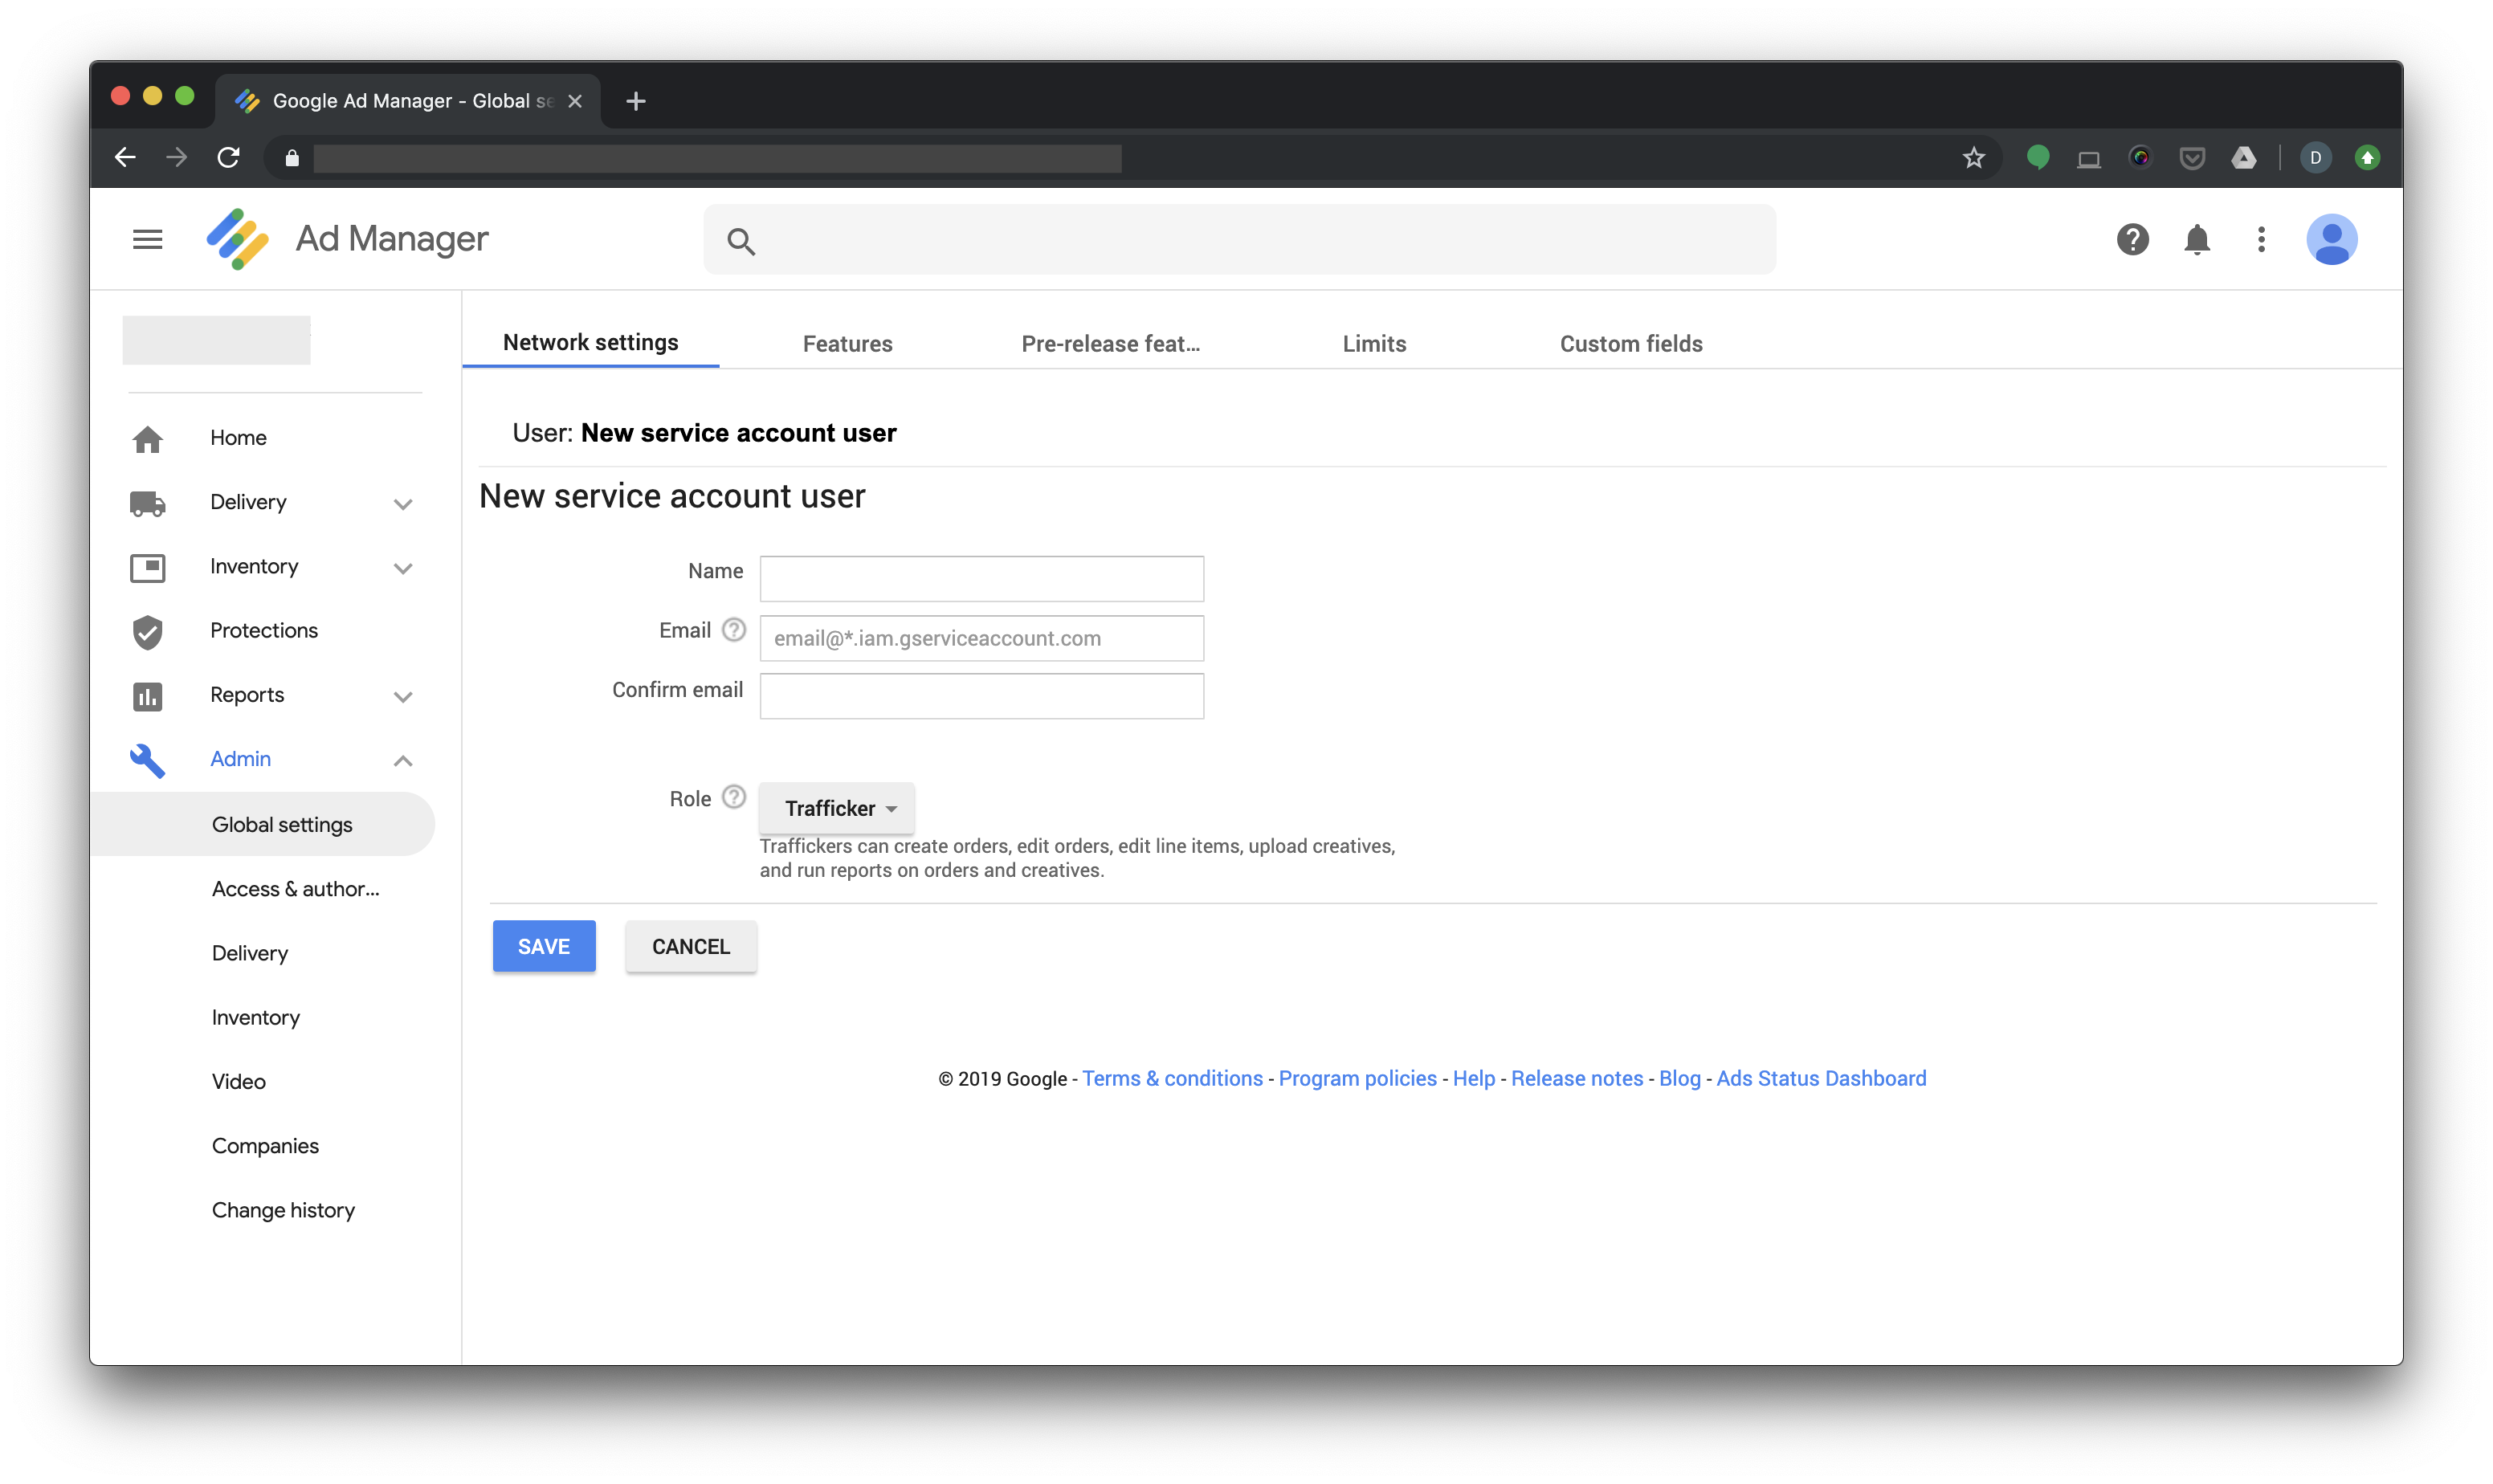The height and width of the screenshot is (1484, 2493).
Task: Click the search magnifier icon
Action: click(x=741, y=240)
